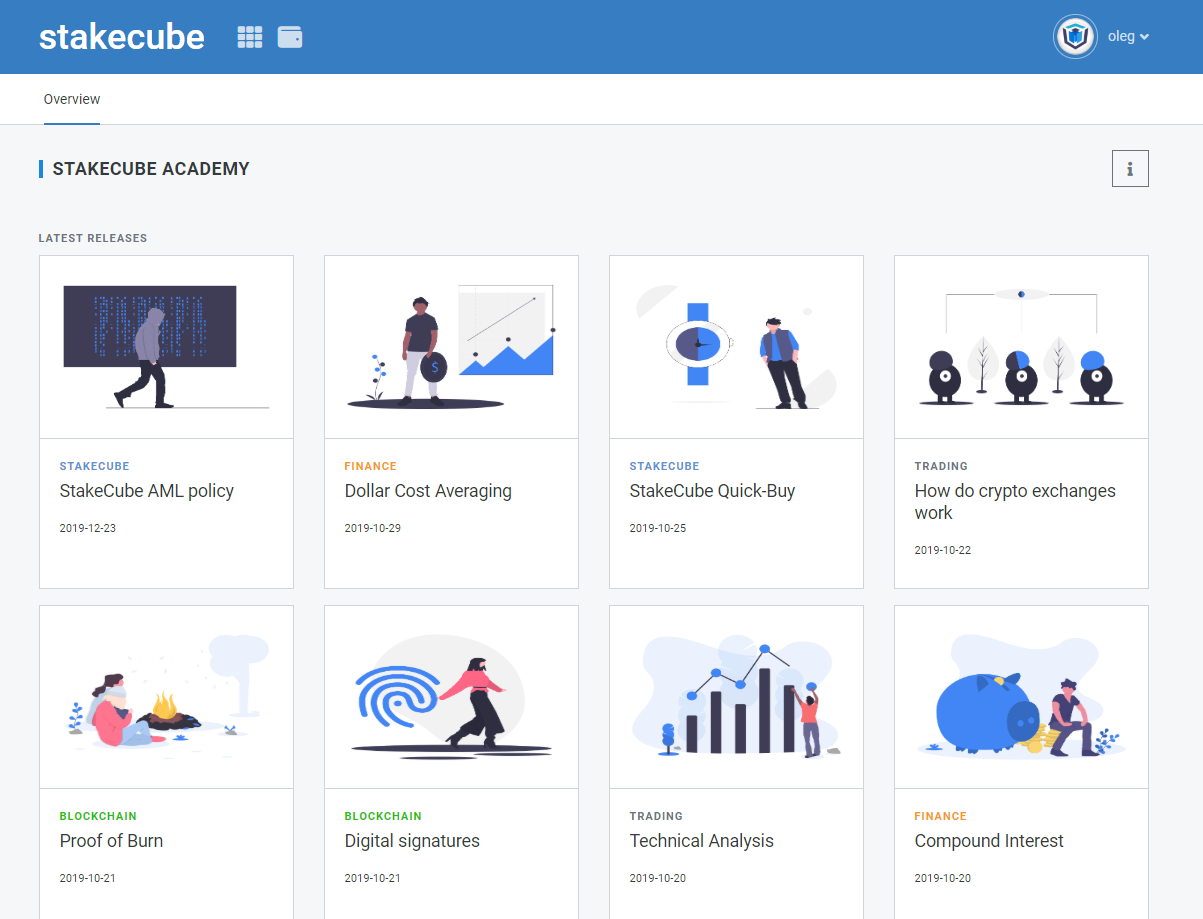Screen dimensions: 1203x919
Task: Click the BLOCKCHAIN tag on Digital signatures
Action: point(383,816)
